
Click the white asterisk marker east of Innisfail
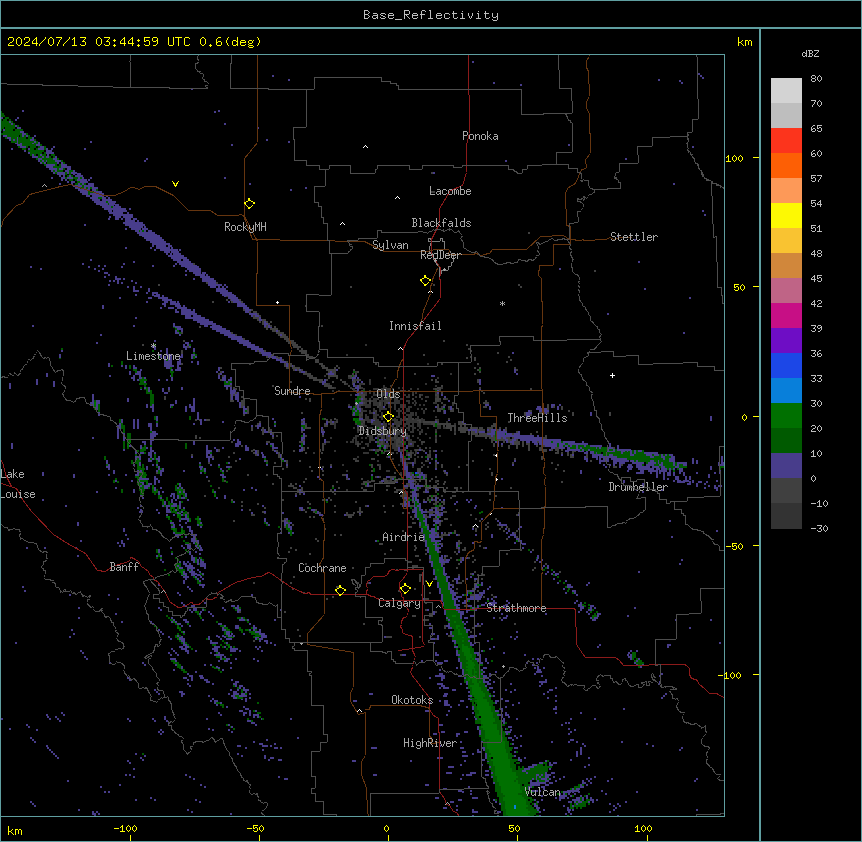502,303
